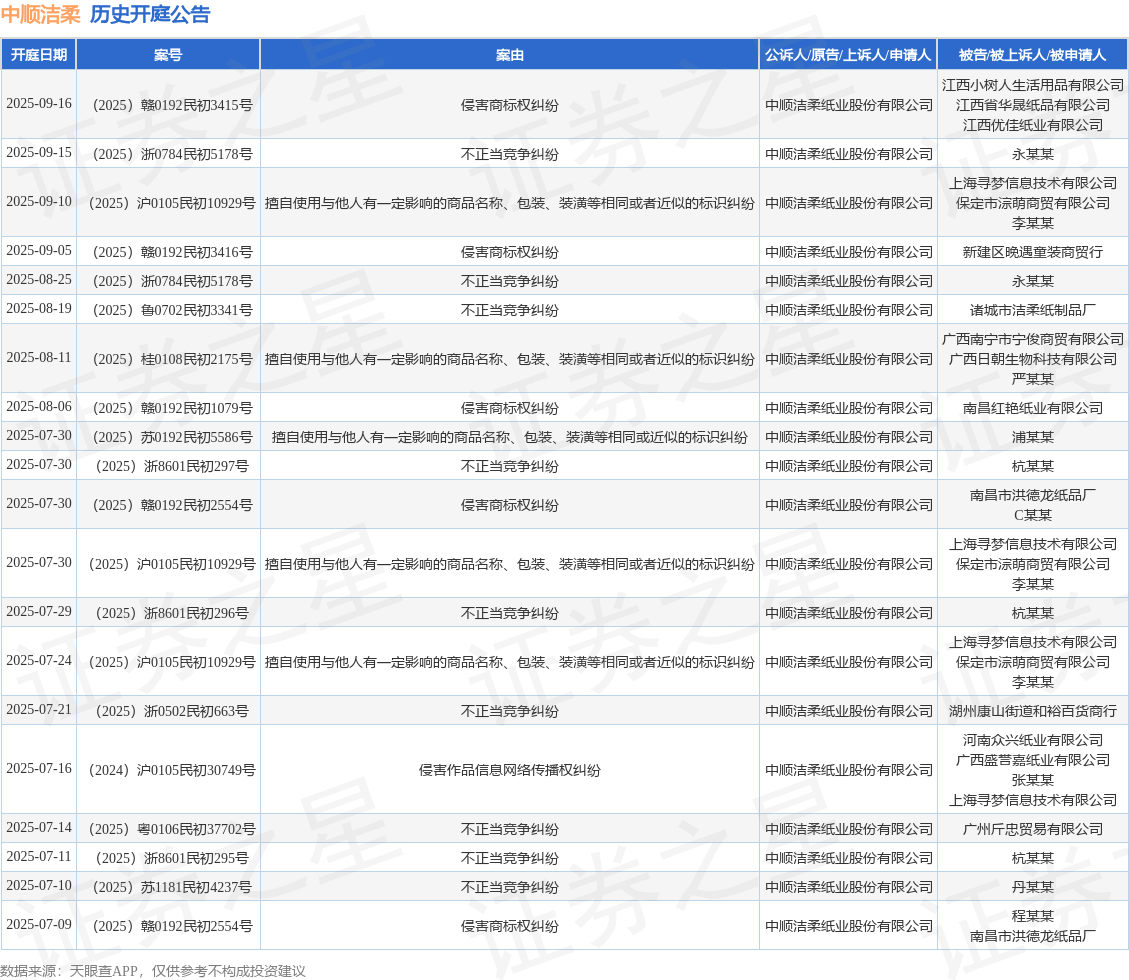Viewport: 1129px width, 980px height.
Task: Click the 侵害作品信息网络传播权纠纷 cause cell
Action: pyautogui.click(x=510, y=769)
